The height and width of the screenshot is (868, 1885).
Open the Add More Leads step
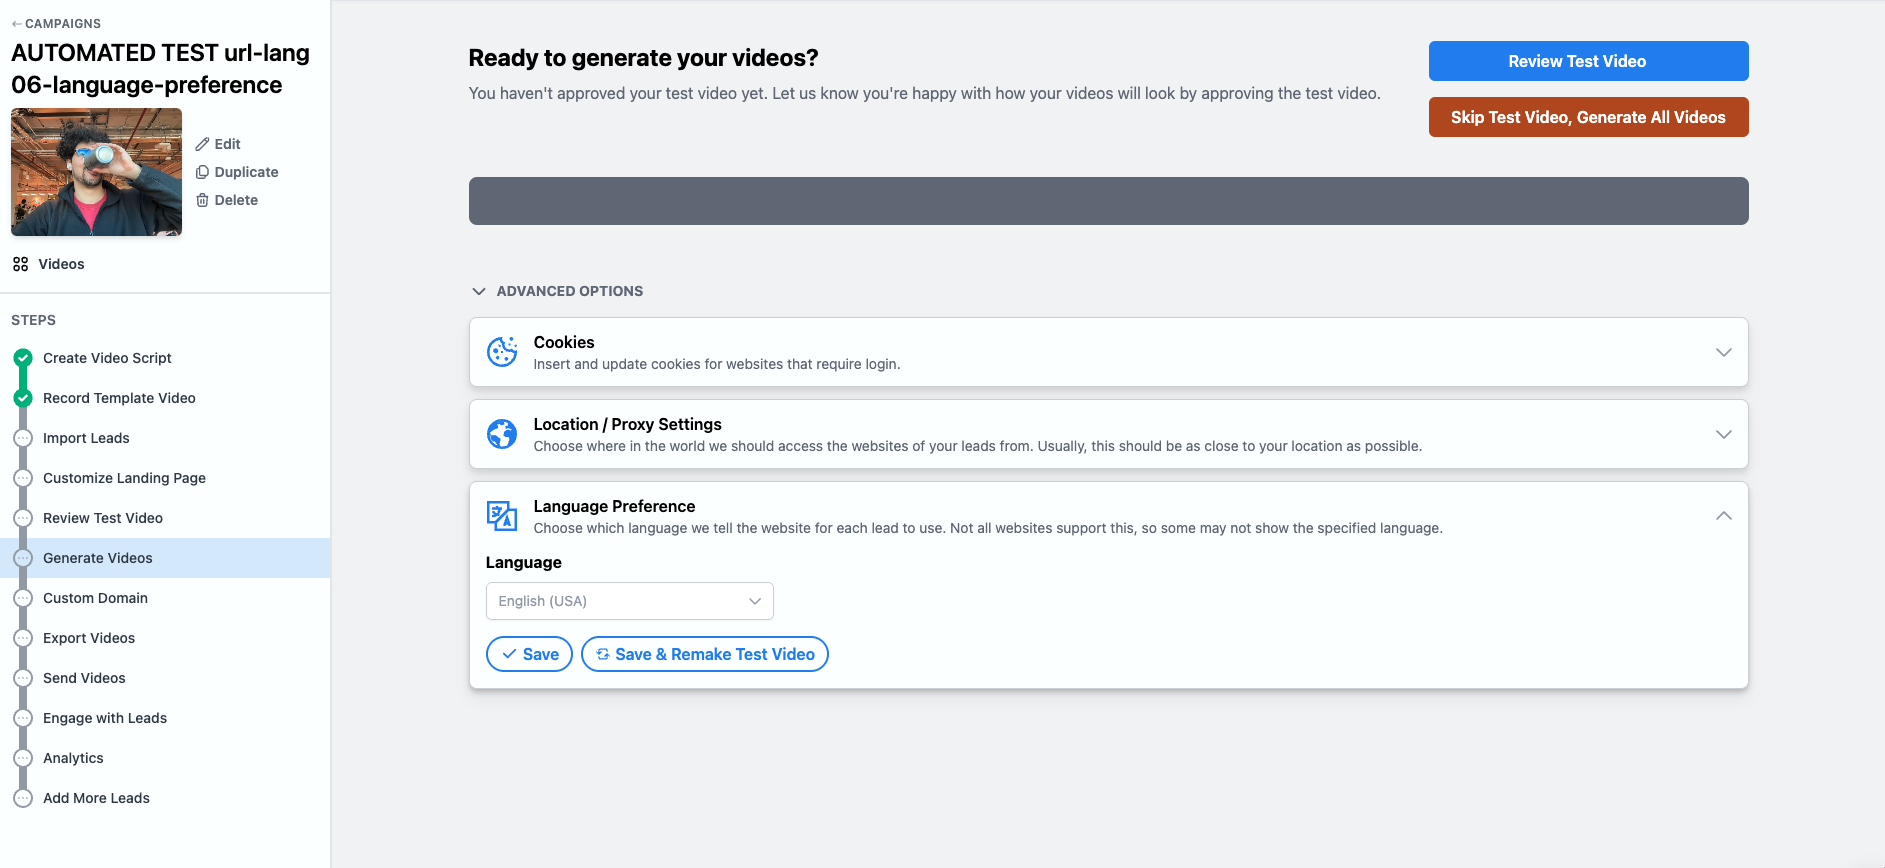[x=96, y=798]
